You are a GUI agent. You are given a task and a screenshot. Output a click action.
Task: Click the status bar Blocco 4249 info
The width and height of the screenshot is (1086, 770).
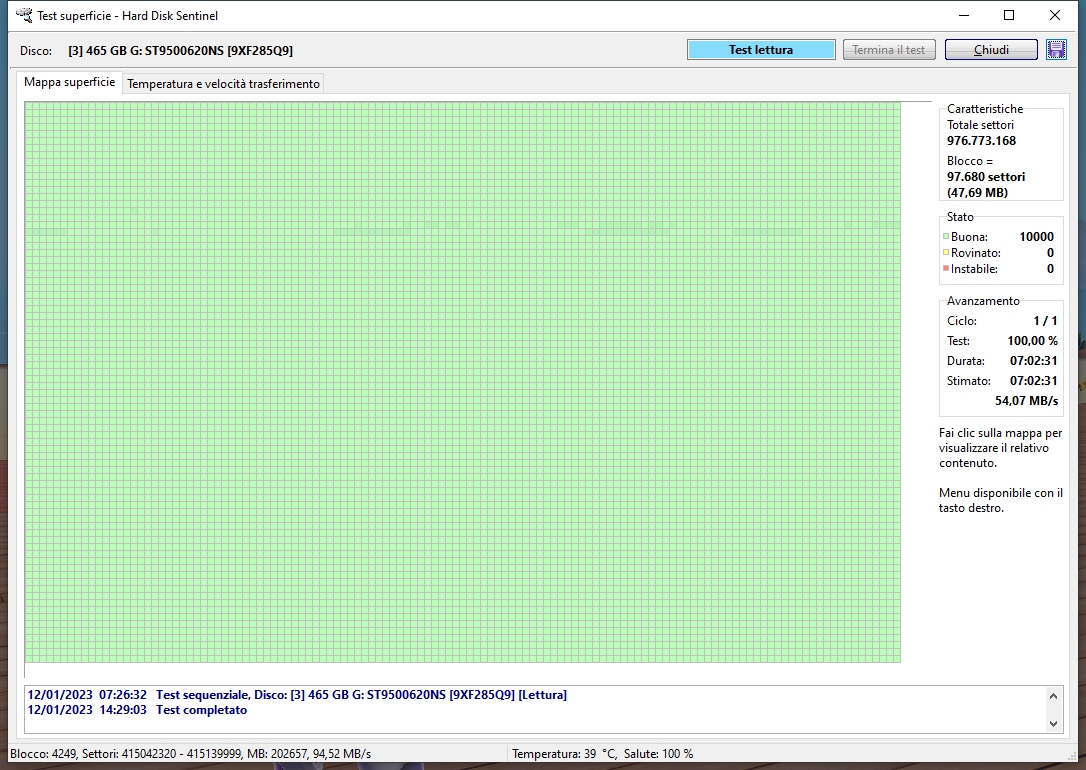click(x=190, y=753)
